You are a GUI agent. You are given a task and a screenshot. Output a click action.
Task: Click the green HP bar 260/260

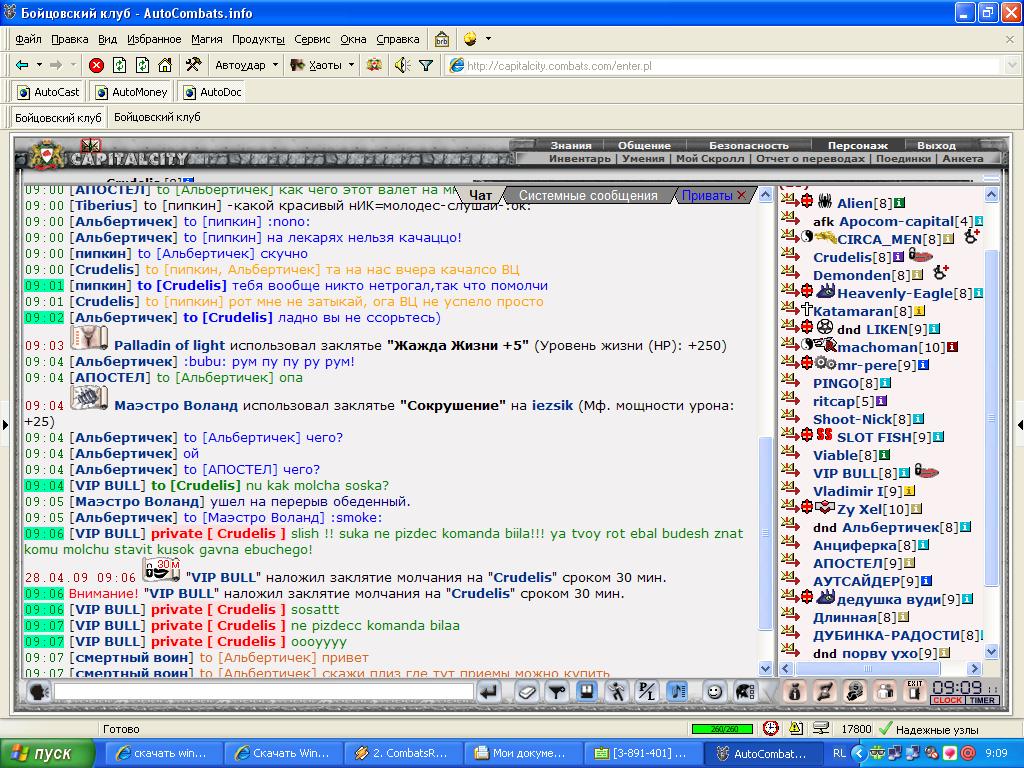(722, 729)
